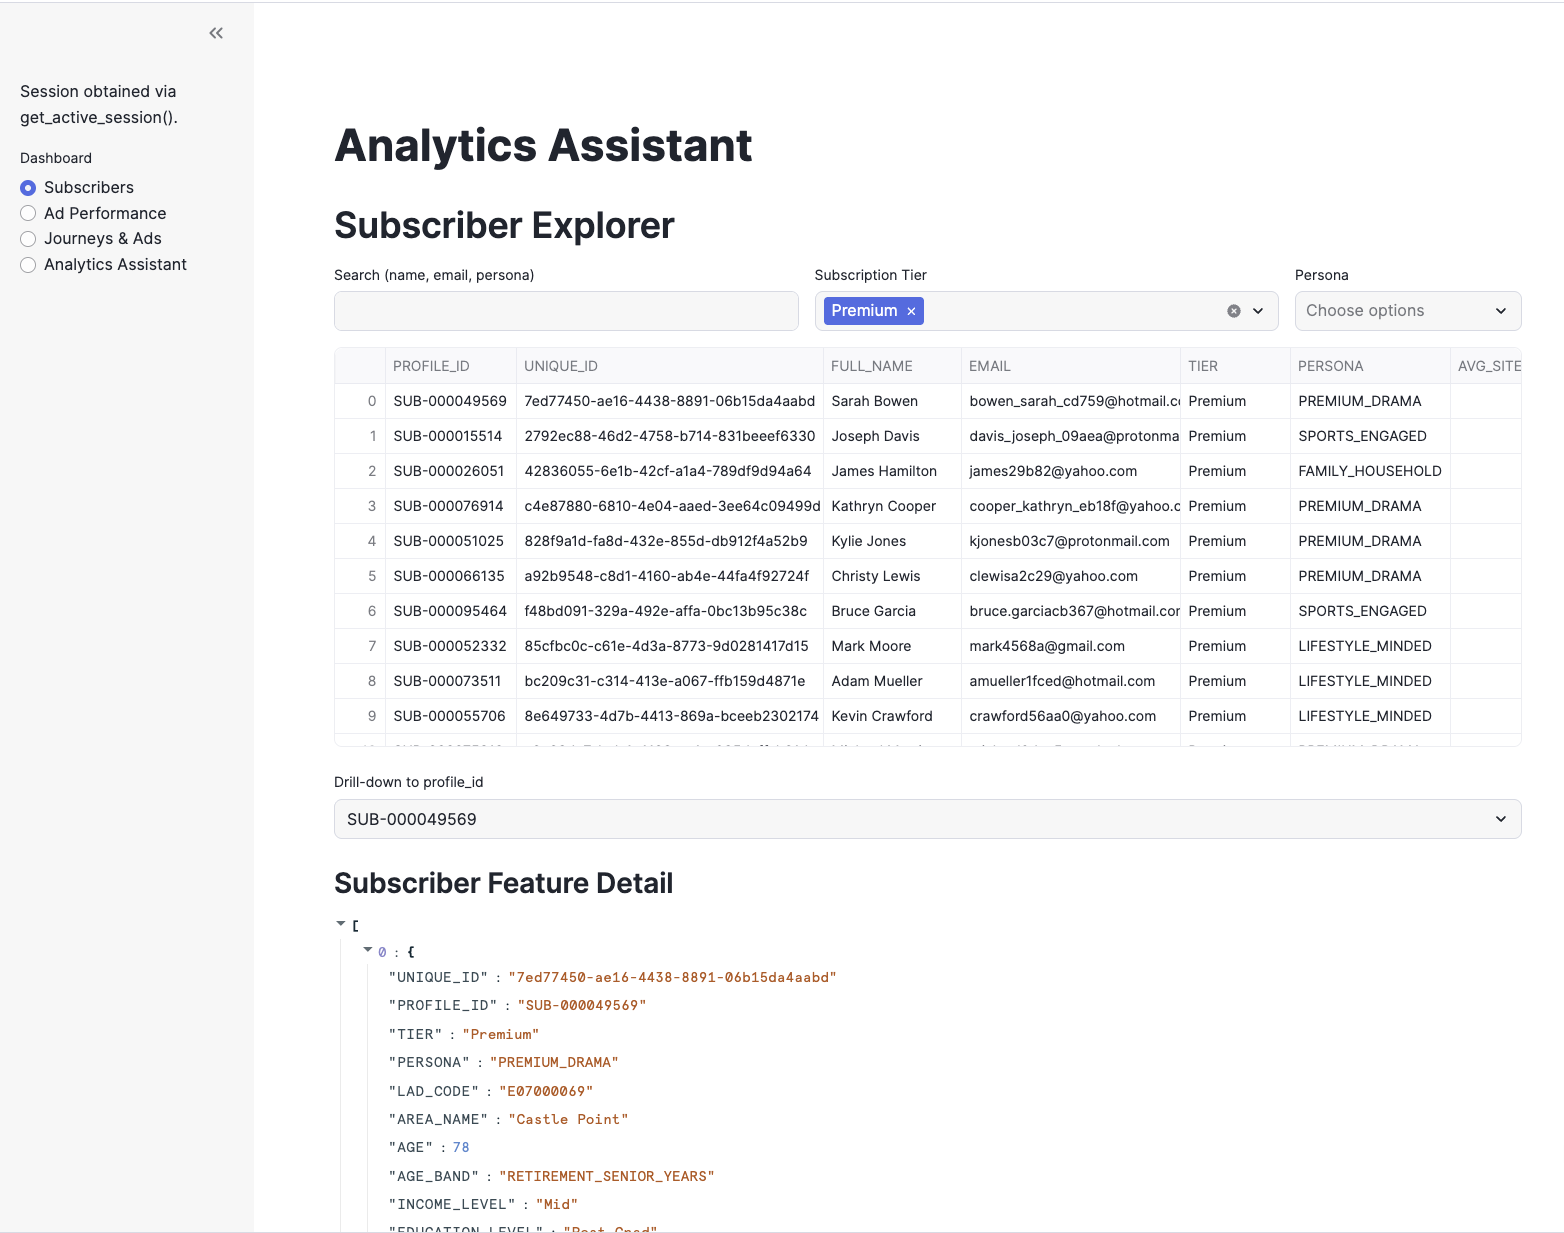Select Analytics Assistant dashboard option
This screenshot has height=1233, width=1564.
[28, 265]
